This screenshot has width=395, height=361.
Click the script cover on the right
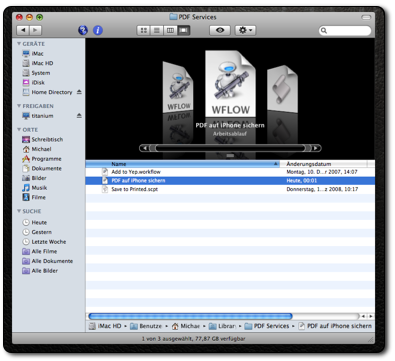point(282,89)
